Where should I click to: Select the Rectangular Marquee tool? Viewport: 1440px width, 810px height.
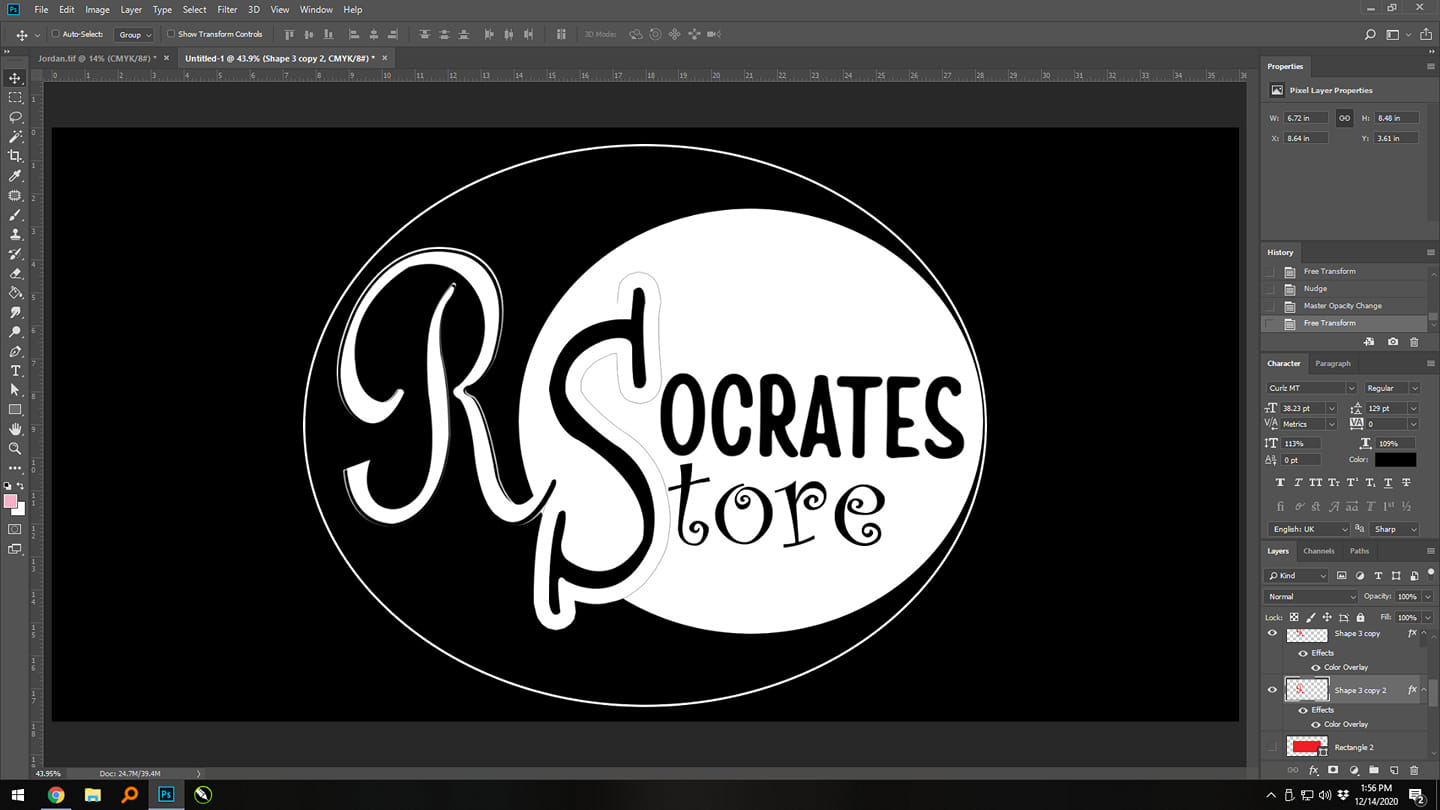15,98
